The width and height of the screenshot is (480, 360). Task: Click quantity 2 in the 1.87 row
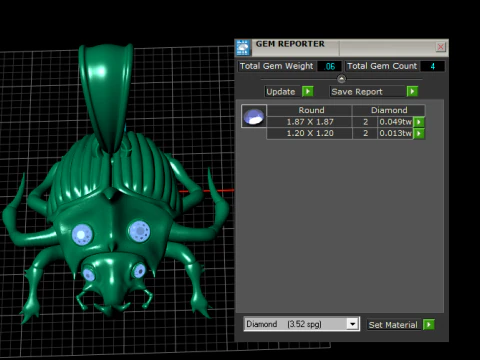point(365,122)
